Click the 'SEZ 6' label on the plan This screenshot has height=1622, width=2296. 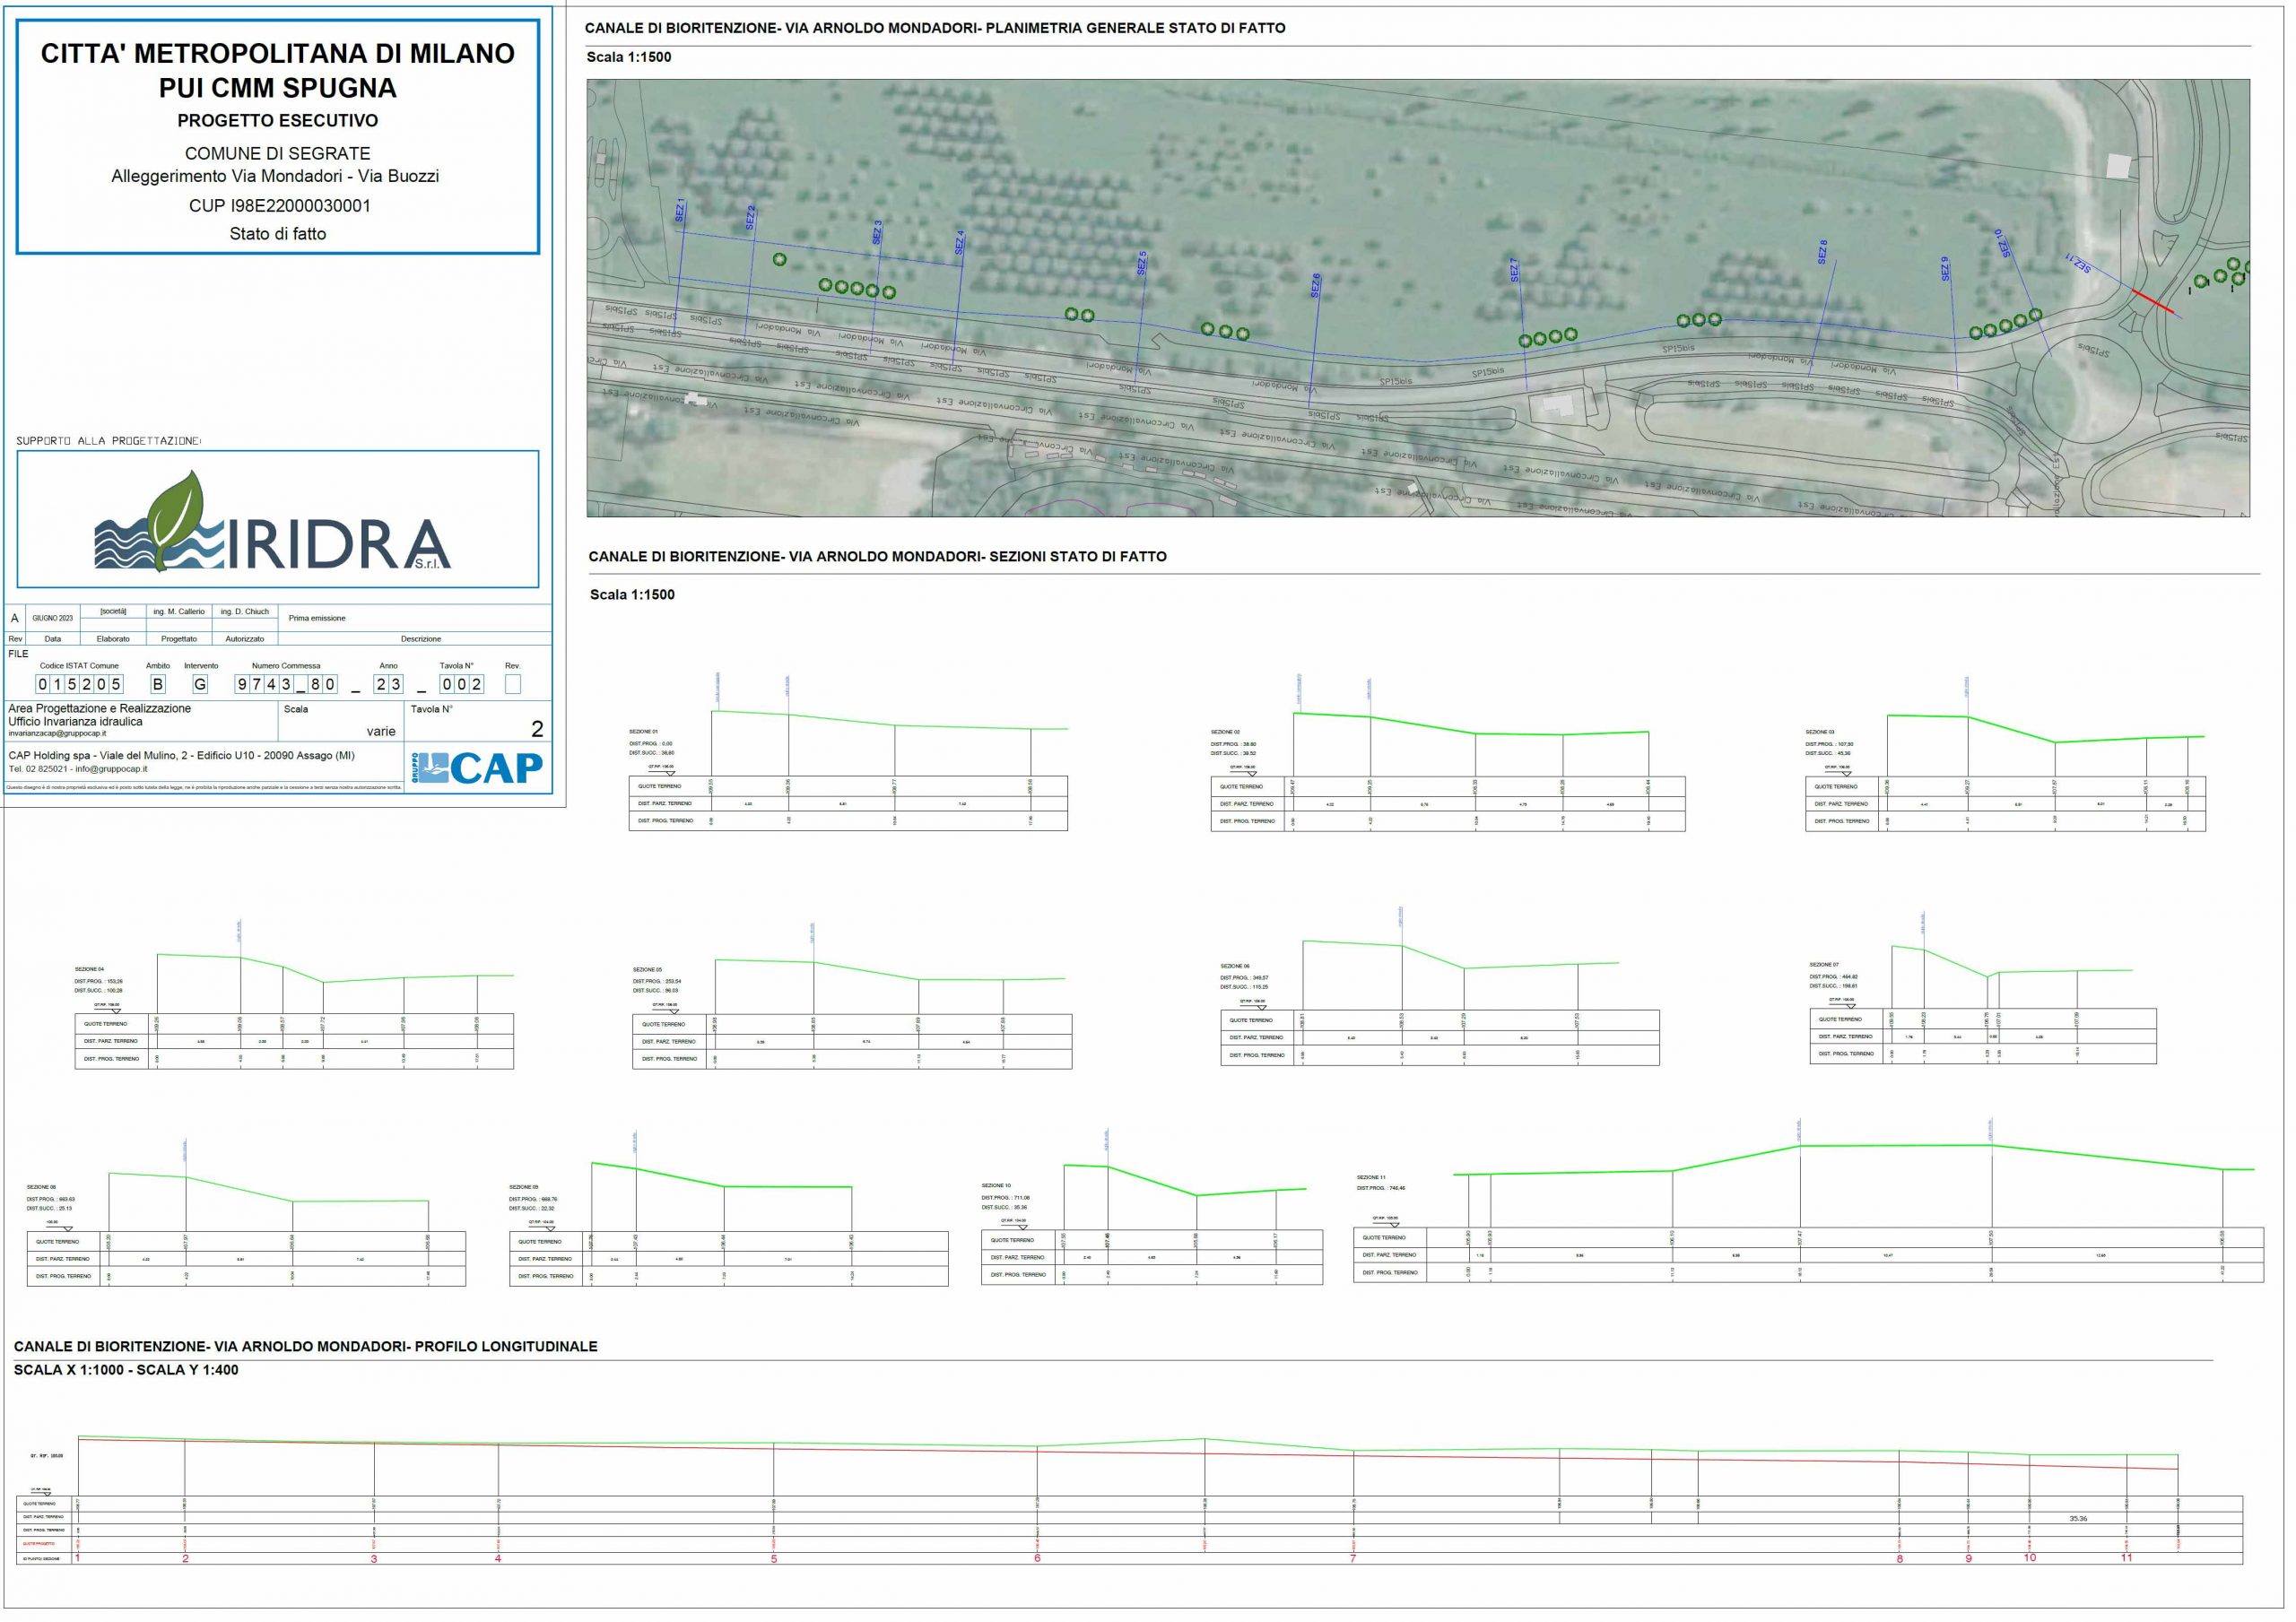click(x=1316, y=286)
